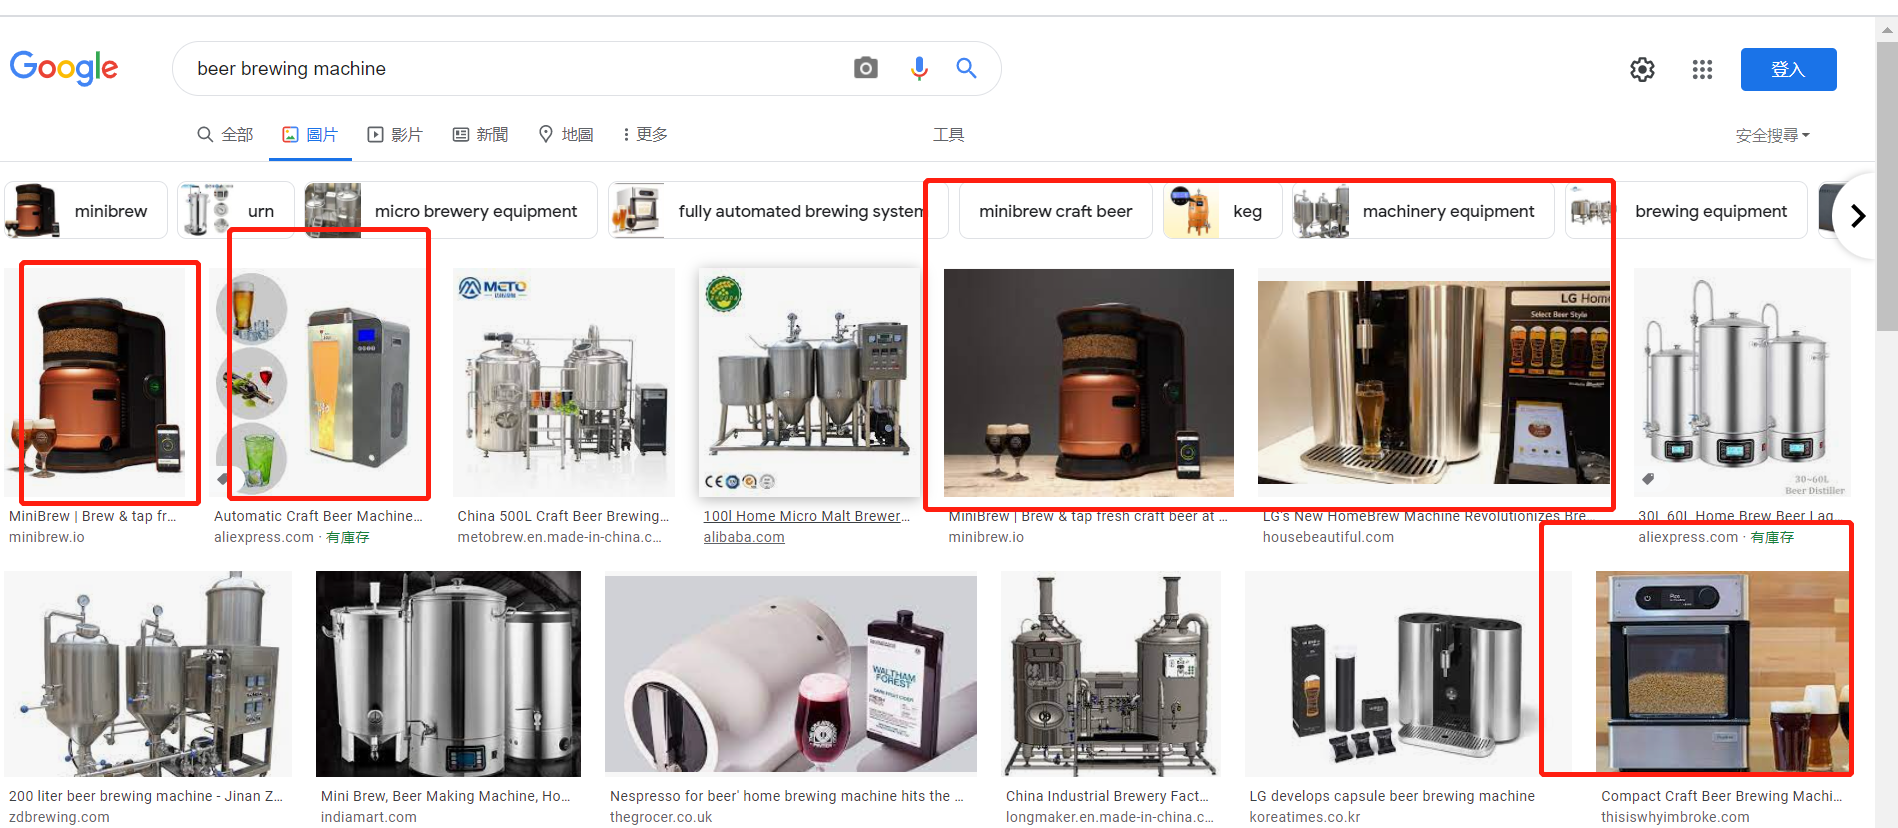Image resolution: width=1898 pixels, height=828 pixels.
Task: Click the thisiswhyimbroke.com source text
Action: tap(1675, 817)
